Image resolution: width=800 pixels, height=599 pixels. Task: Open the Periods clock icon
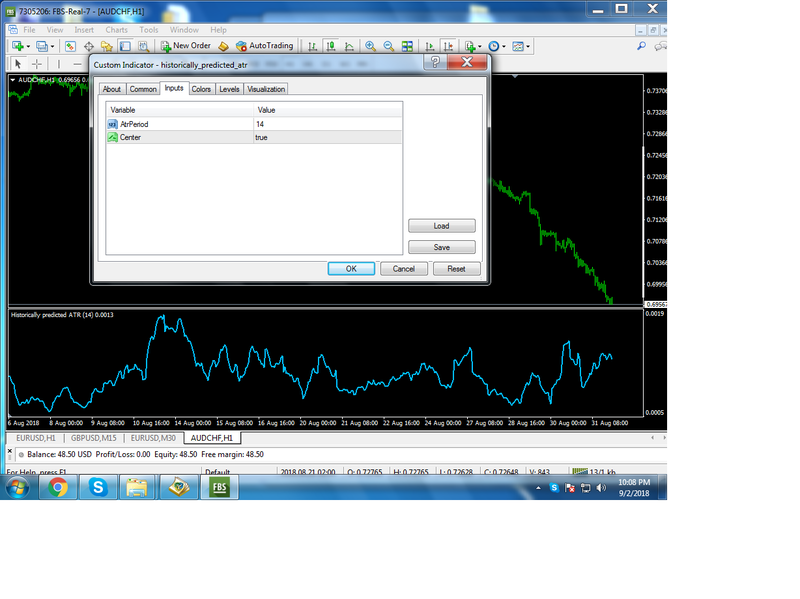tap(493, 46)
